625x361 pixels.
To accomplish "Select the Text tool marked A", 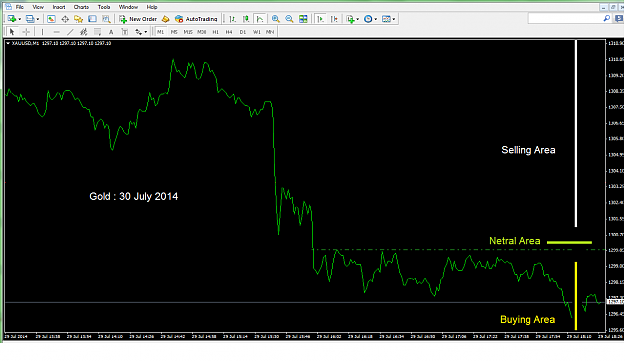I will (x=111, y=32).
